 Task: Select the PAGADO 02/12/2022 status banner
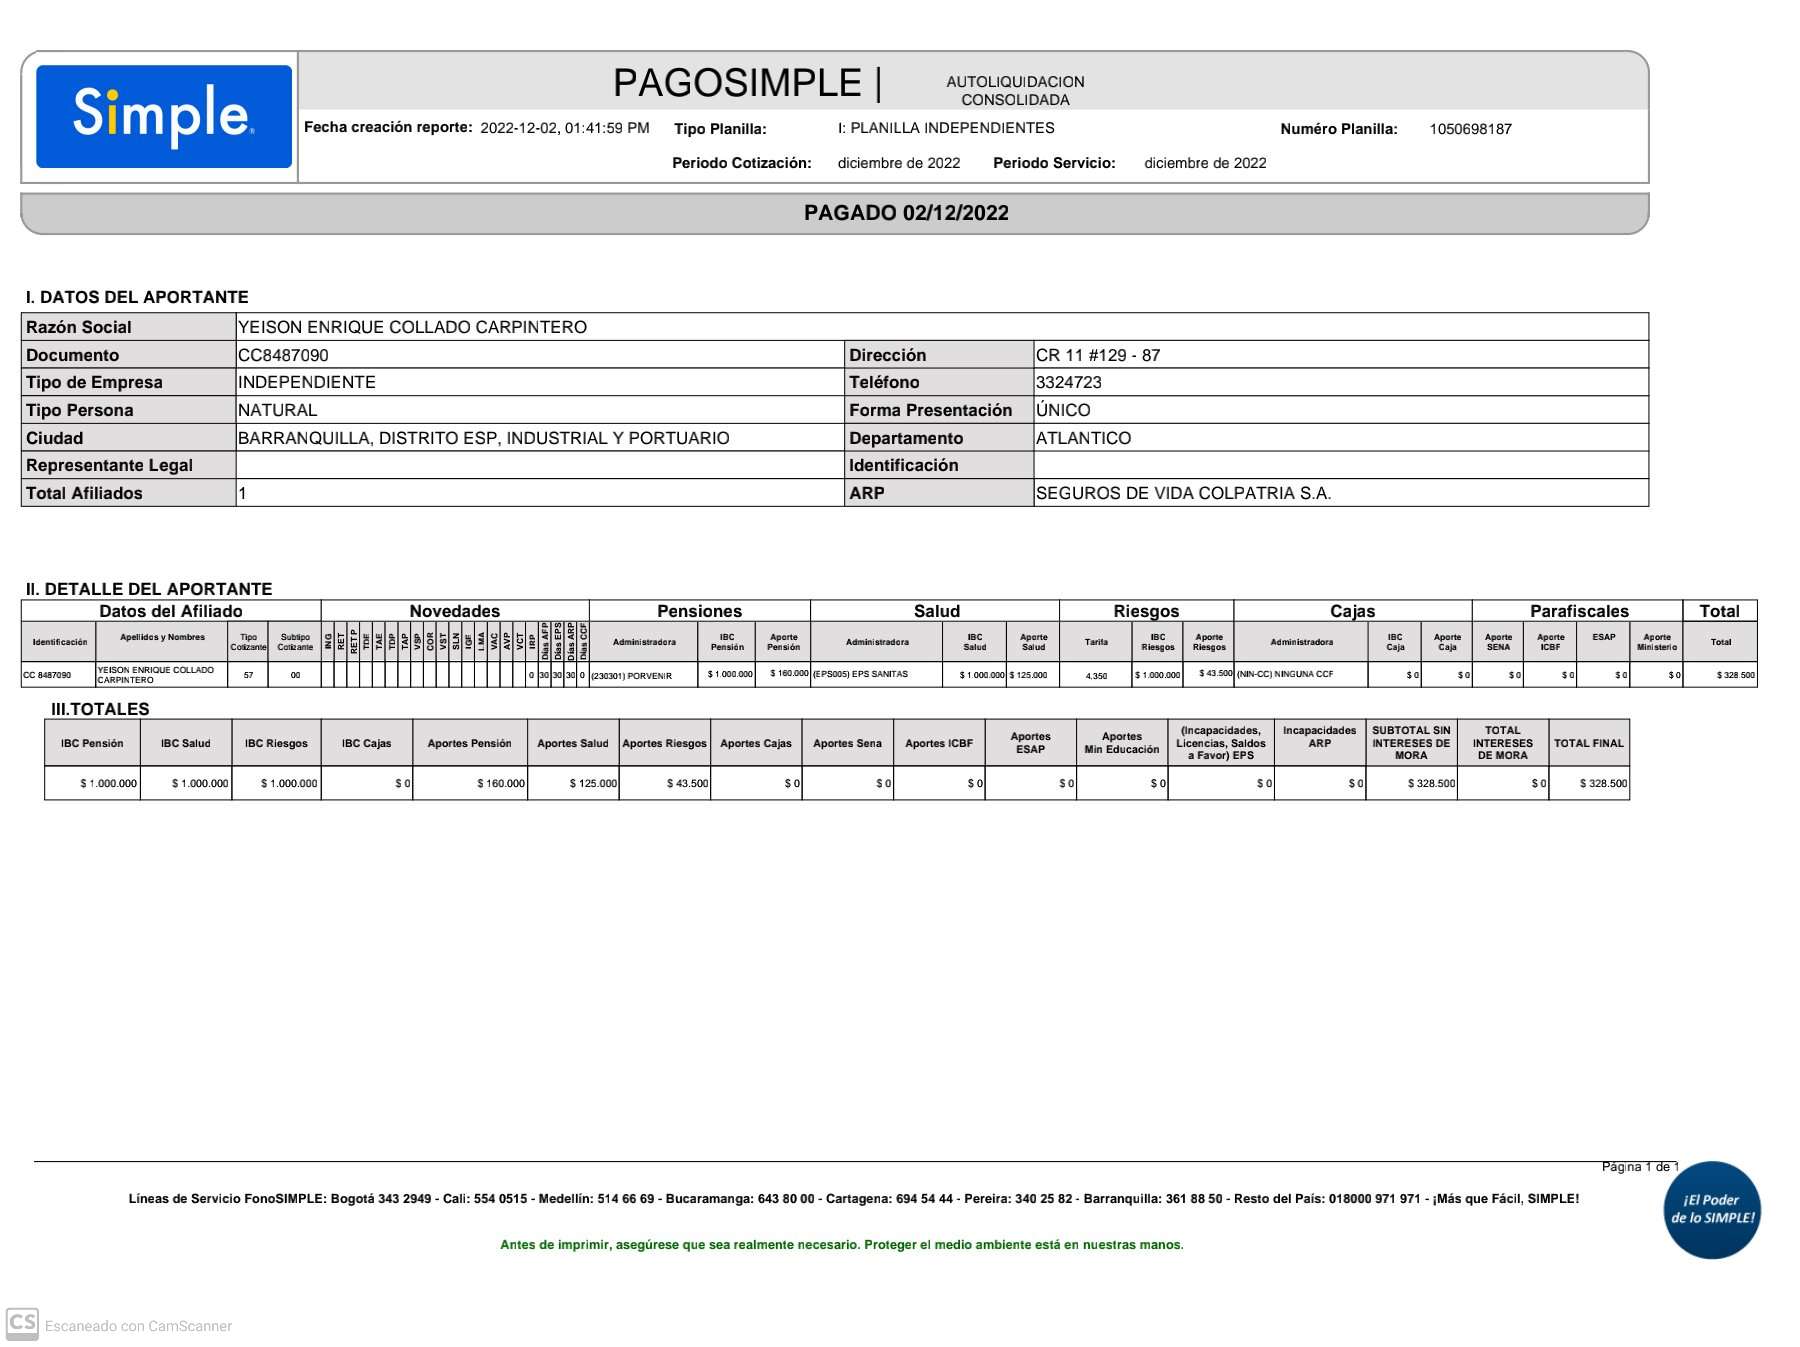click(905, 213)
